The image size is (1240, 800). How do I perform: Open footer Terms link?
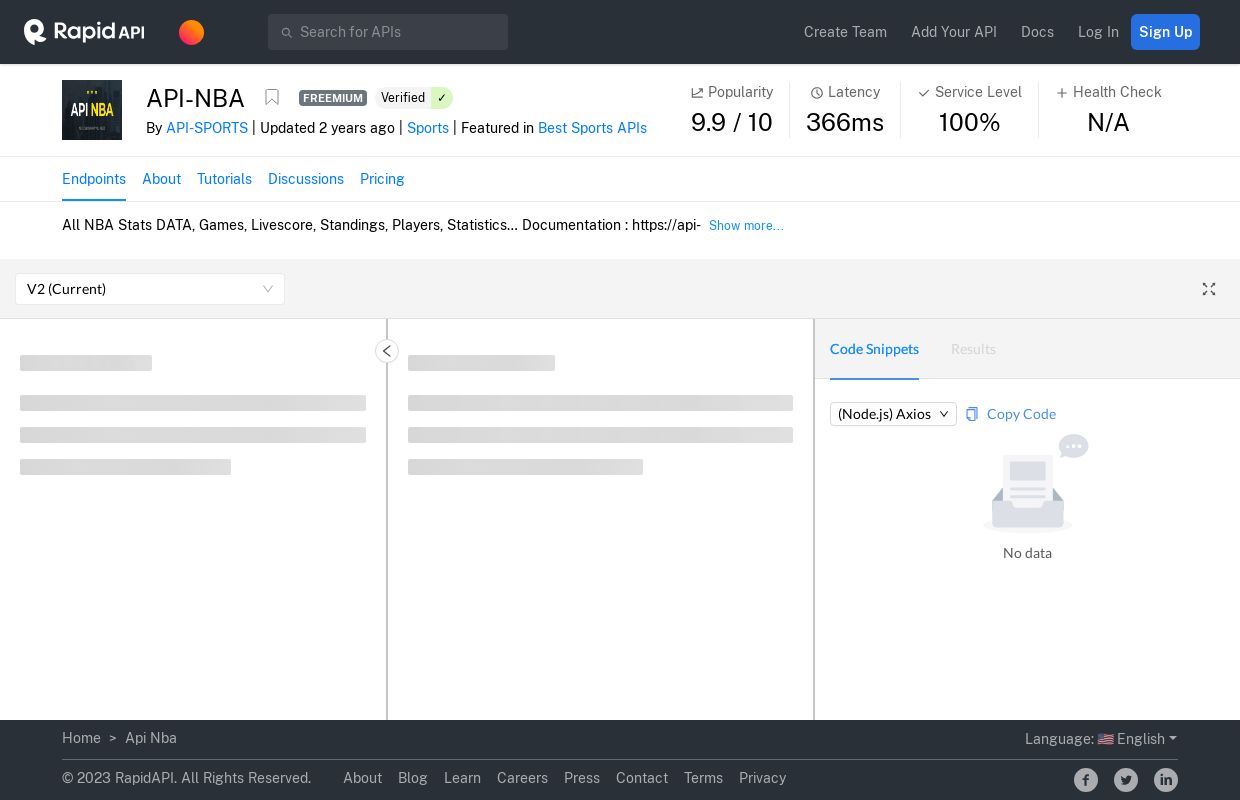703,778
